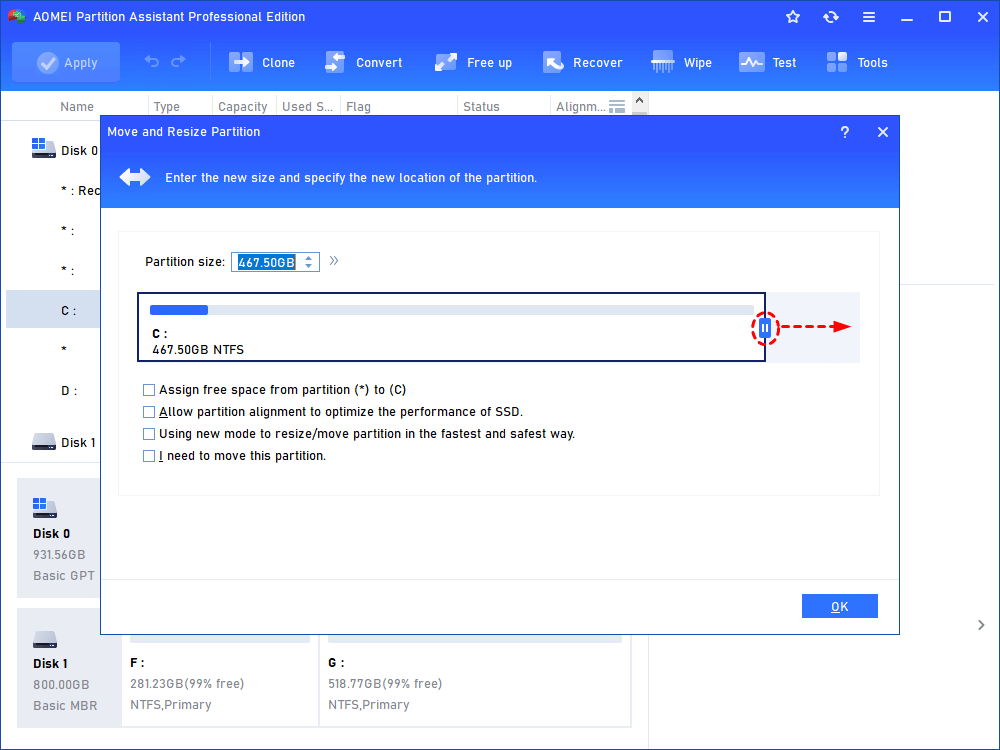Viewport: 1000px width, 750px height.
Task: Open the Recover tool
Action: [x=583, y=62]
